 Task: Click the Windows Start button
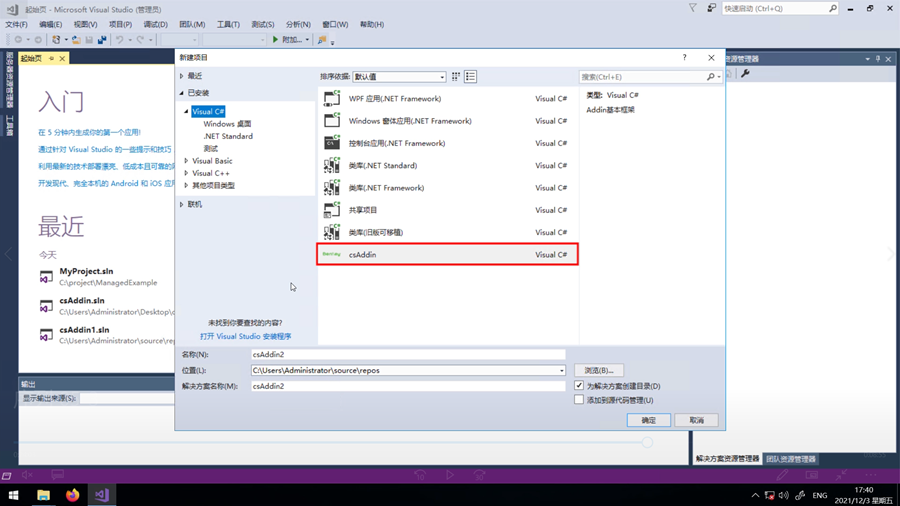[x=13, y=495]
